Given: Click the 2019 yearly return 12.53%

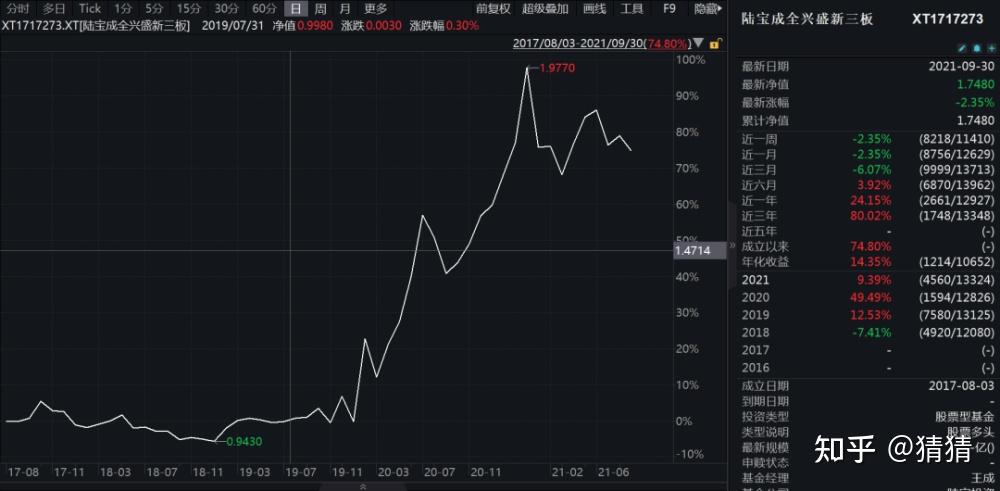Looking at the screenshot, I should [x=871, y=314].
